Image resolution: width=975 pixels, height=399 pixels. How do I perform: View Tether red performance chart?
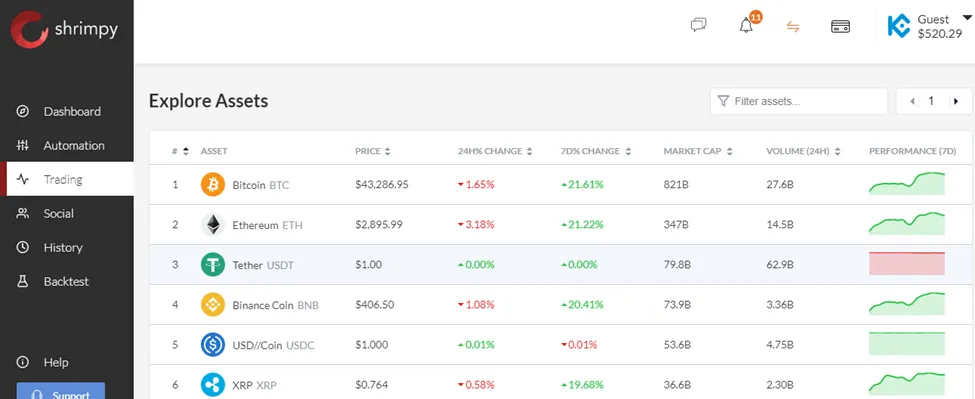pyautogui.click(x=907, y=264)
